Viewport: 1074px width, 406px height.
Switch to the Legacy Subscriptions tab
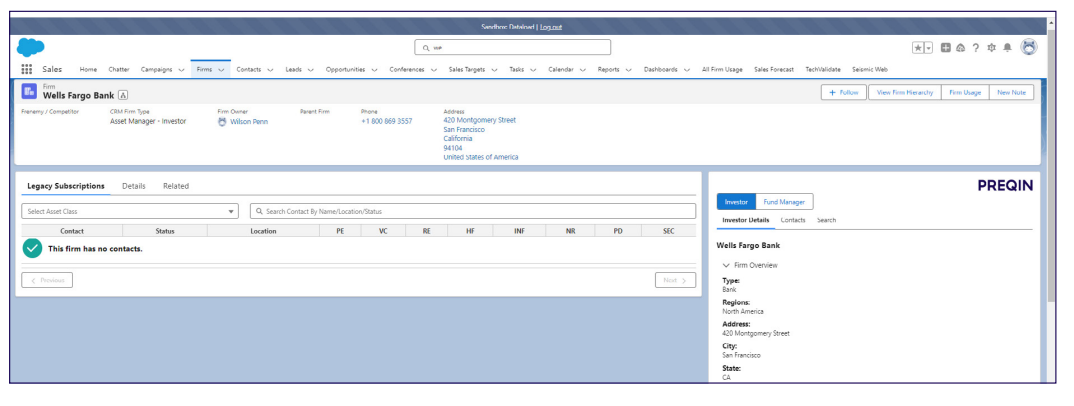pos(66,186)
